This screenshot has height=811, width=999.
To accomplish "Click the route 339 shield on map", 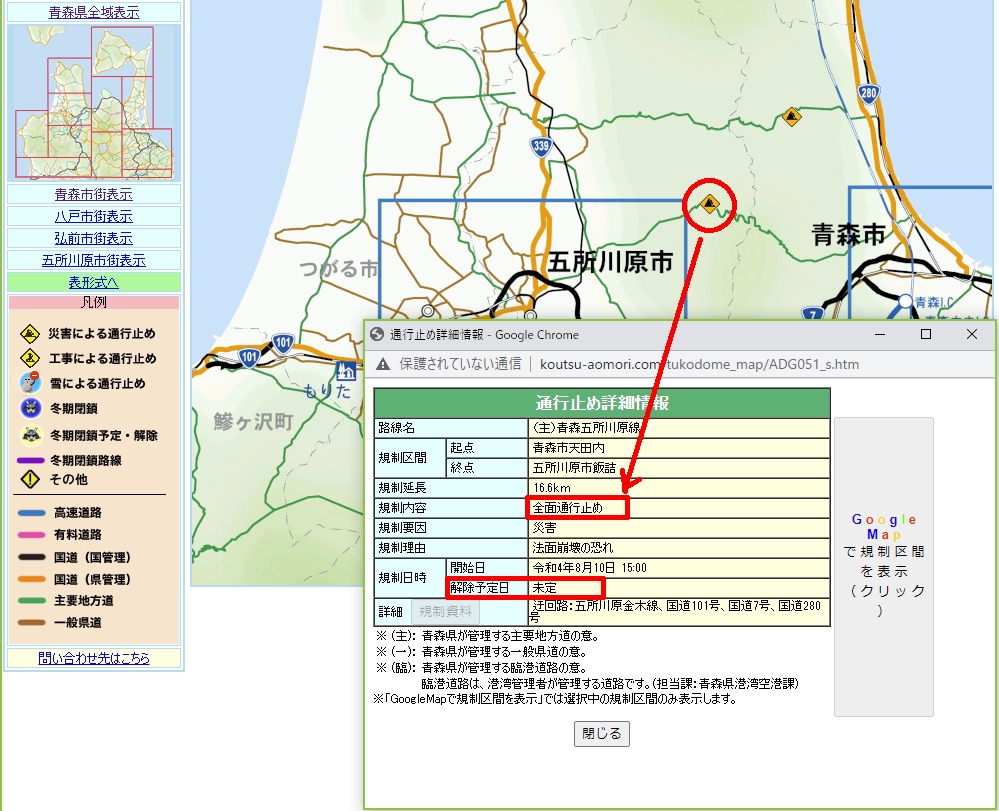I will coord(541,147).
